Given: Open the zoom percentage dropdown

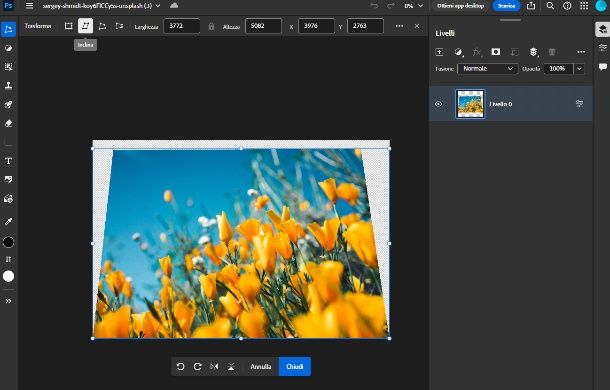Looking at the screenshot, I should (413, 6).
